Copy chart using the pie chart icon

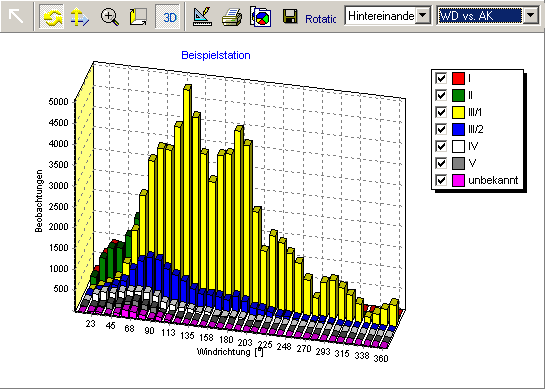(x=261, y=16)
